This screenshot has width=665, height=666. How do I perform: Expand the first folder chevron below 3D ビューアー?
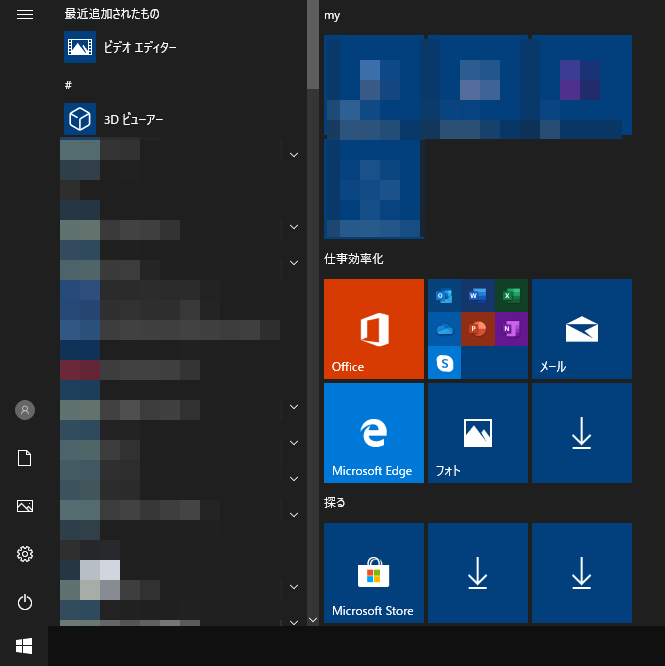pos(294,155)
